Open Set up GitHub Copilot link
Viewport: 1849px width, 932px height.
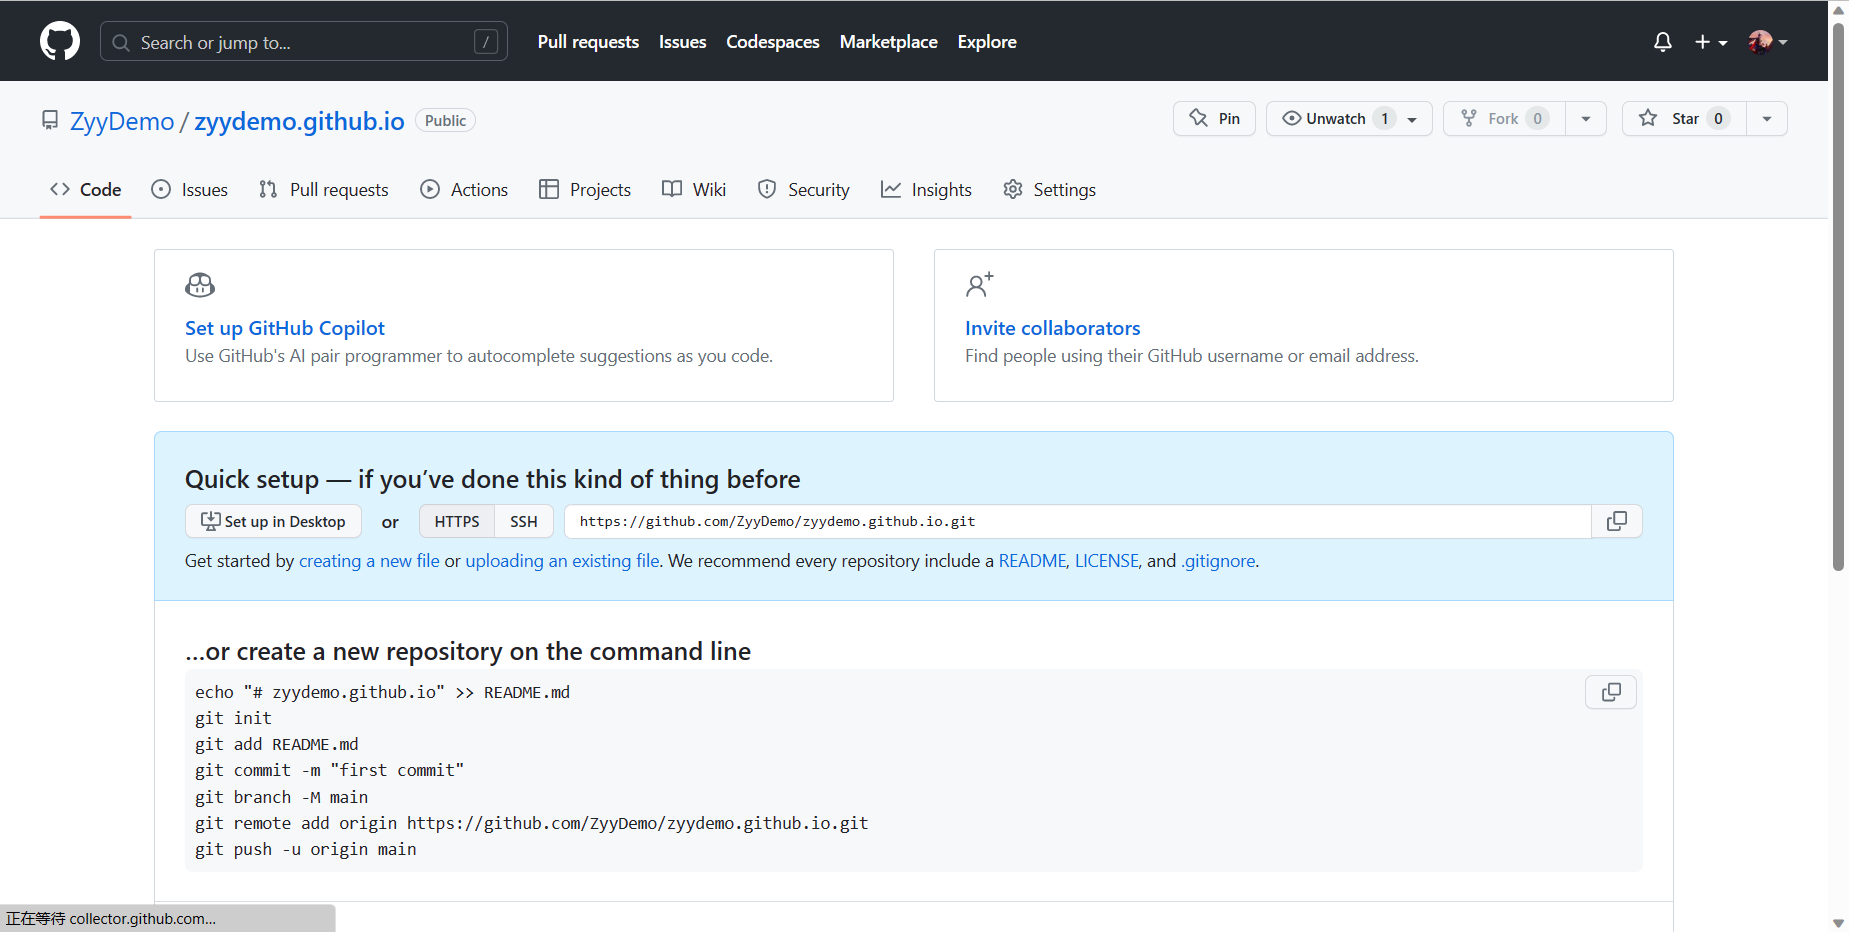(x=285, y=328)
